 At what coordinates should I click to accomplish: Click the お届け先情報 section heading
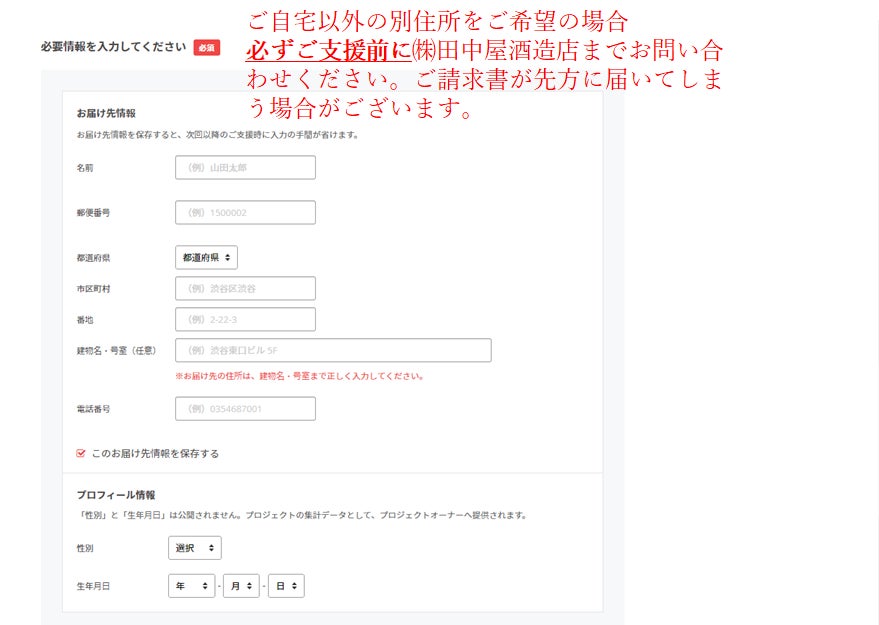(x=106, y=113)
